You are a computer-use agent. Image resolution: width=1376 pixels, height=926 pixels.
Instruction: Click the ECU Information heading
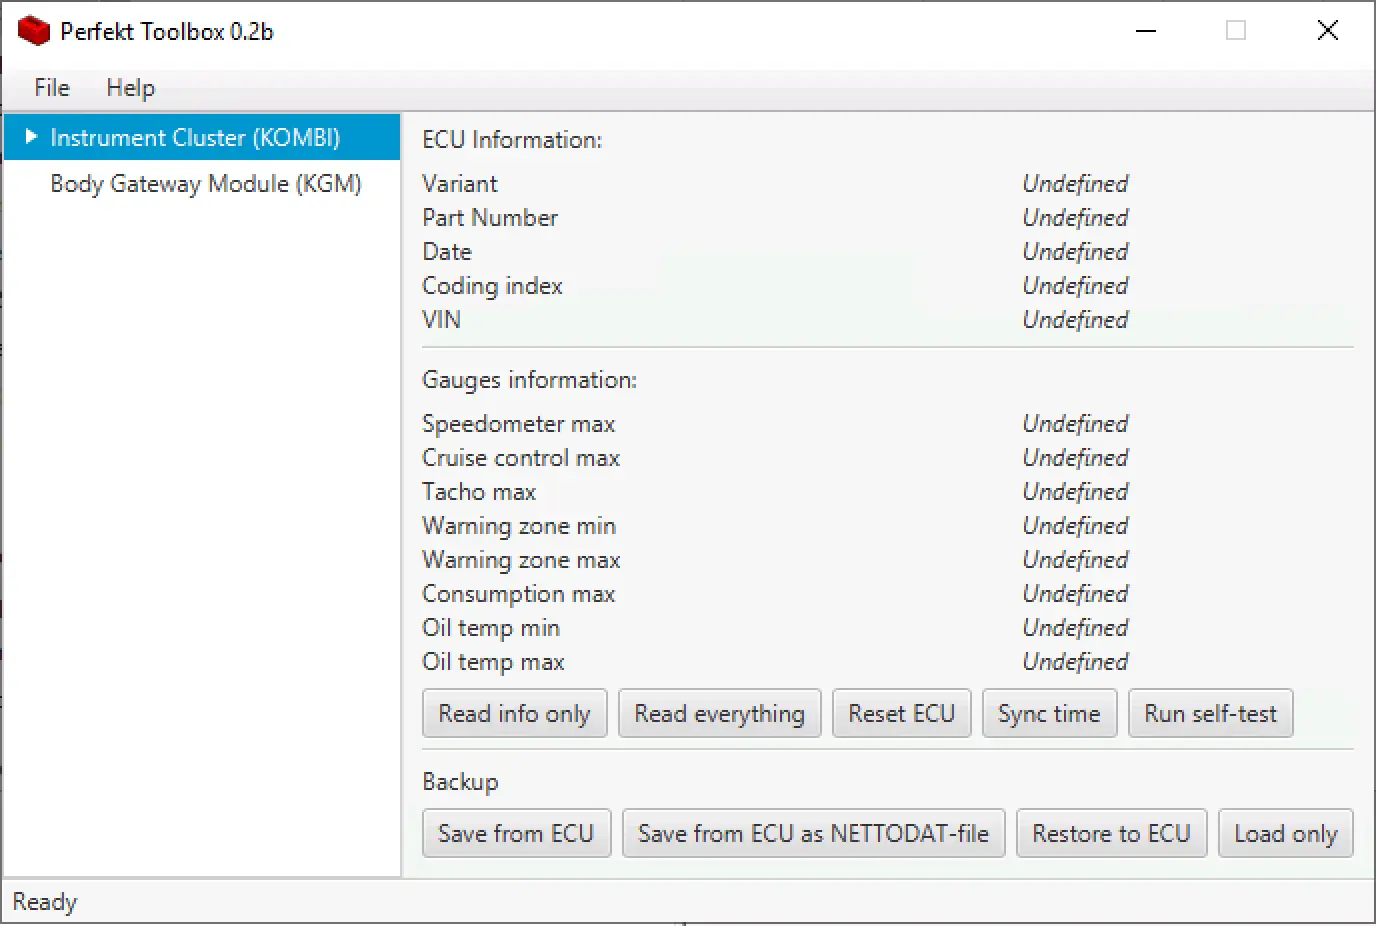coord(511,140)
